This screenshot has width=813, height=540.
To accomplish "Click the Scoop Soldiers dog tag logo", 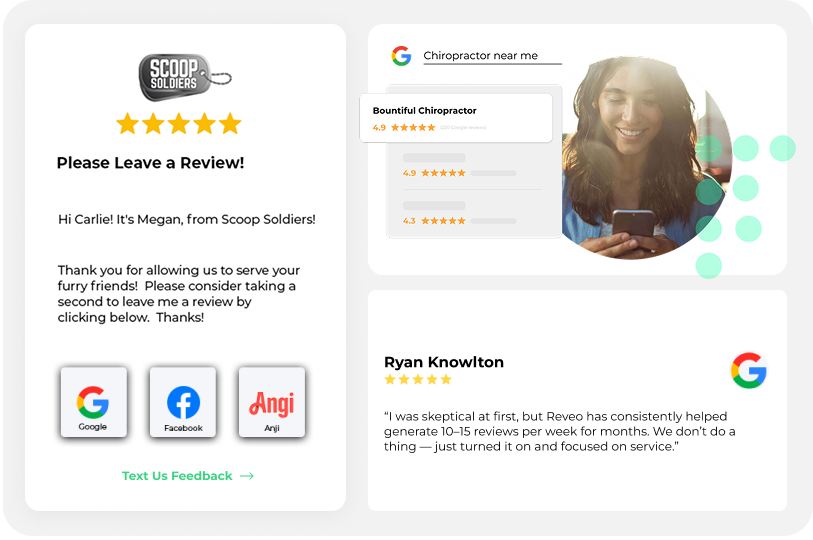I will 185,77.
